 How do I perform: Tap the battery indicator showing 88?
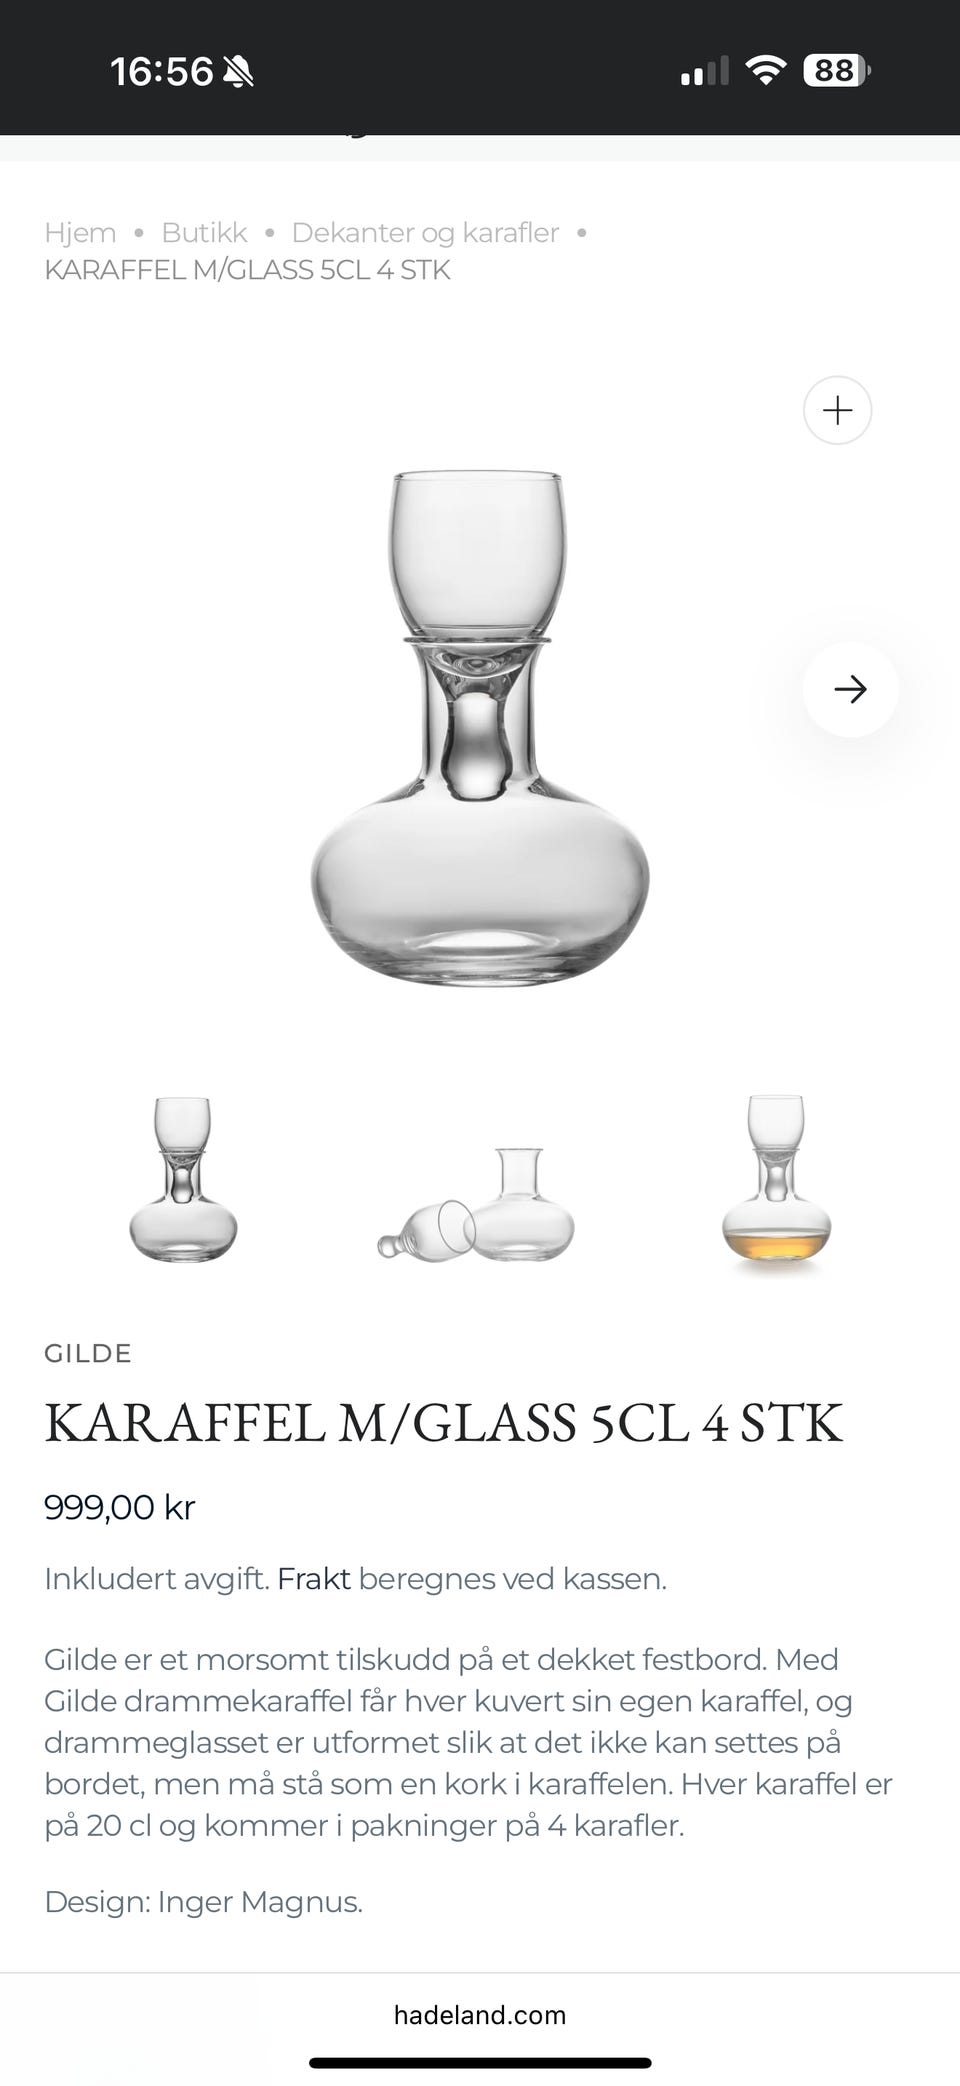tap(837, 70)
